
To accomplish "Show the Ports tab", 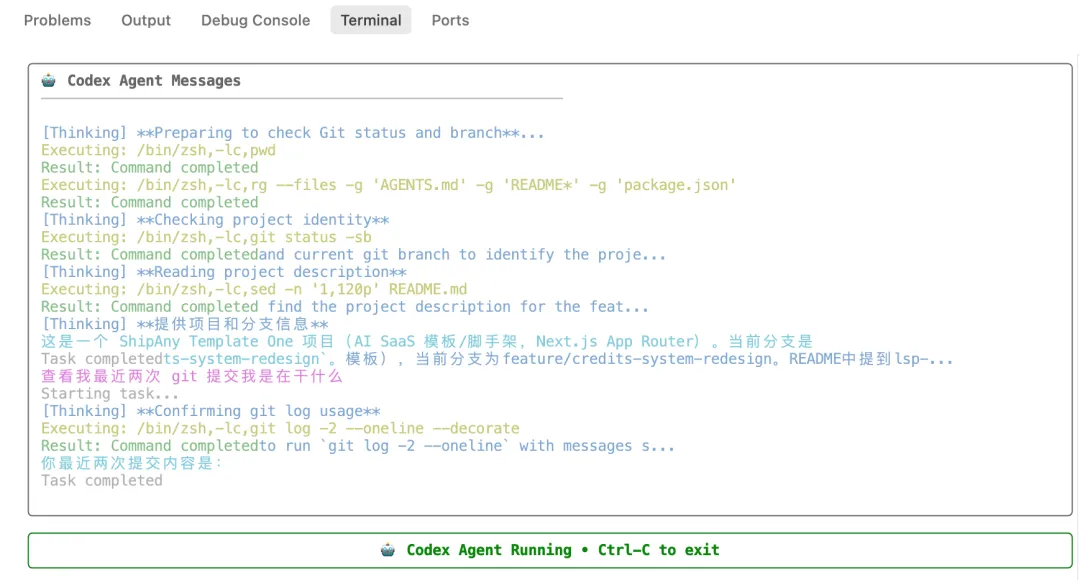I will 450,20.
